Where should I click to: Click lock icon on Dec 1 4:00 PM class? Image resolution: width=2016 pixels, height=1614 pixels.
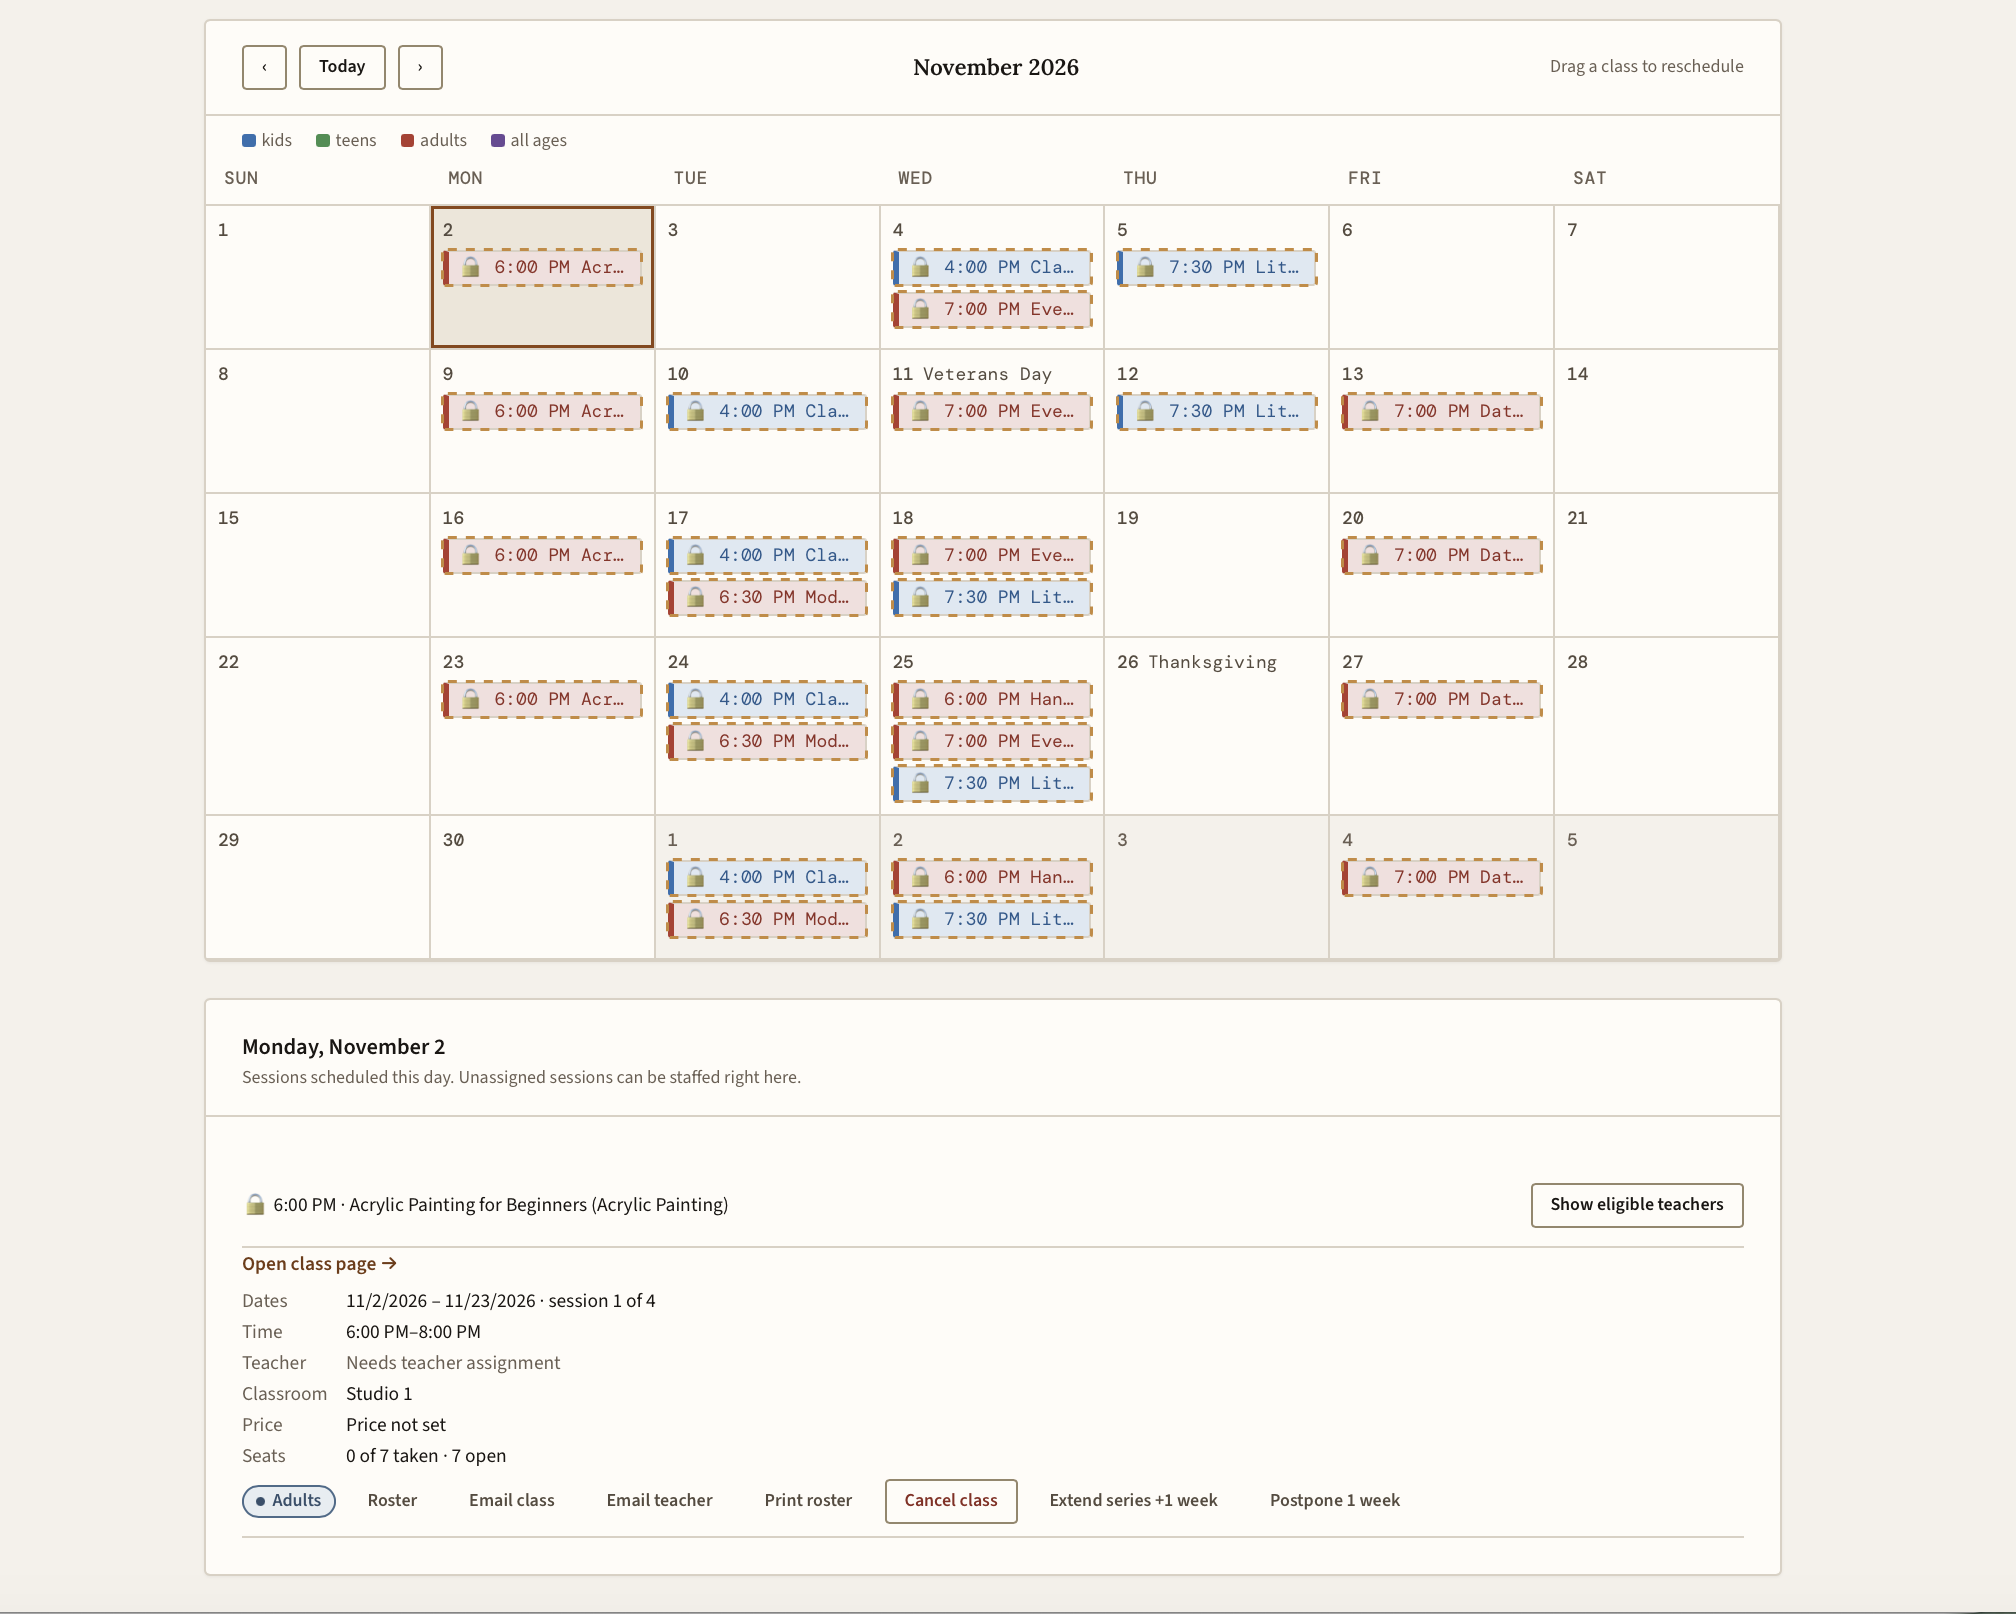[x=696, y=877]
